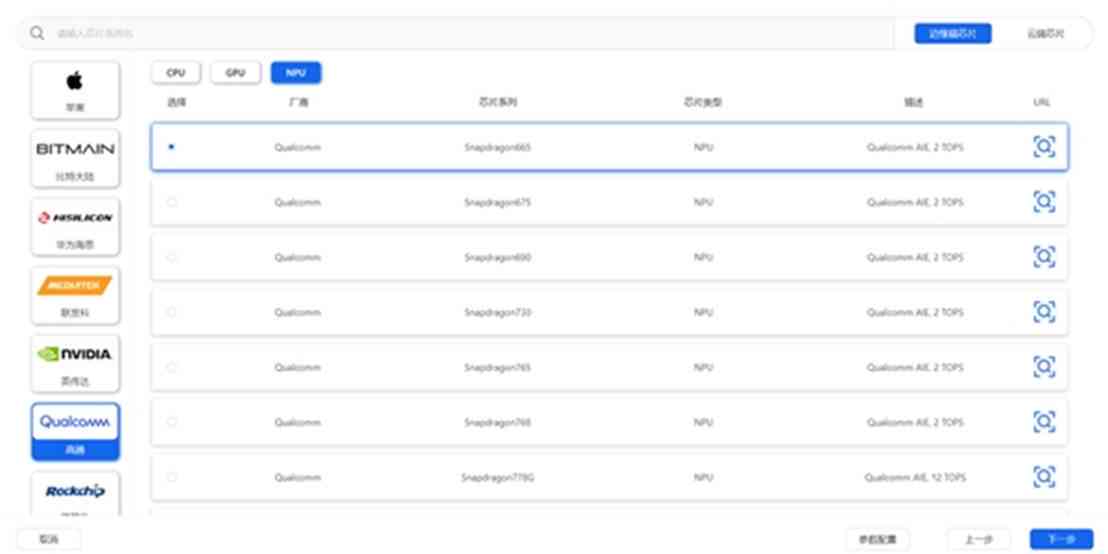Select the MediaTek vendor logo card

[x=75, y=295]
